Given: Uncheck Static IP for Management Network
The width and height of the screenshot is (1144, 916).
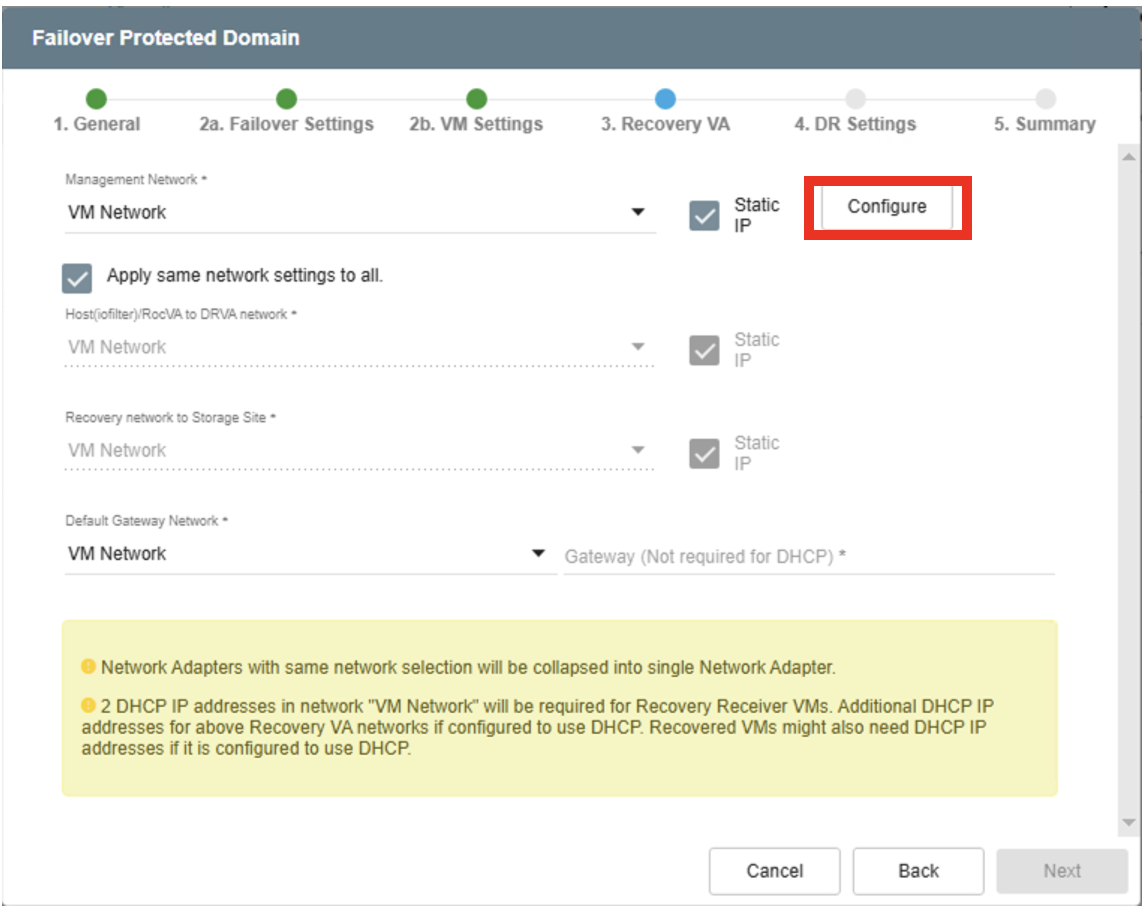Looking at the screenshot, I should click(x=704, y=215).
